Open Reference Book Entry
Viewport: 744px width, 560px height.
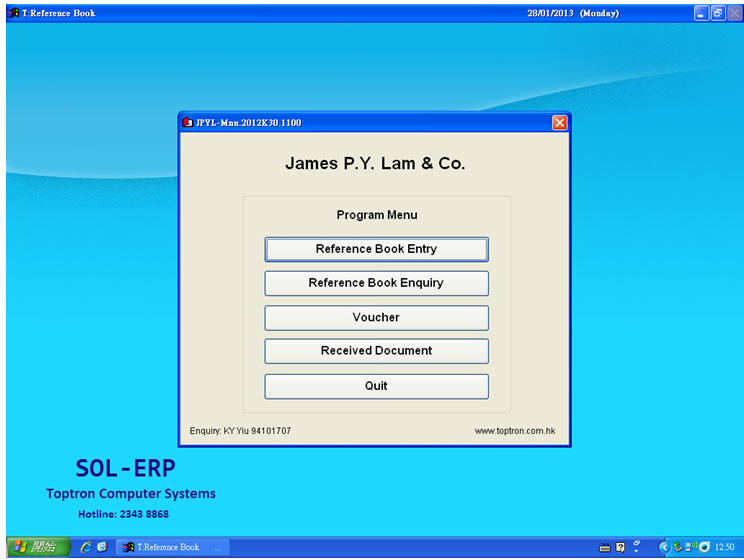tap(376, 250)
